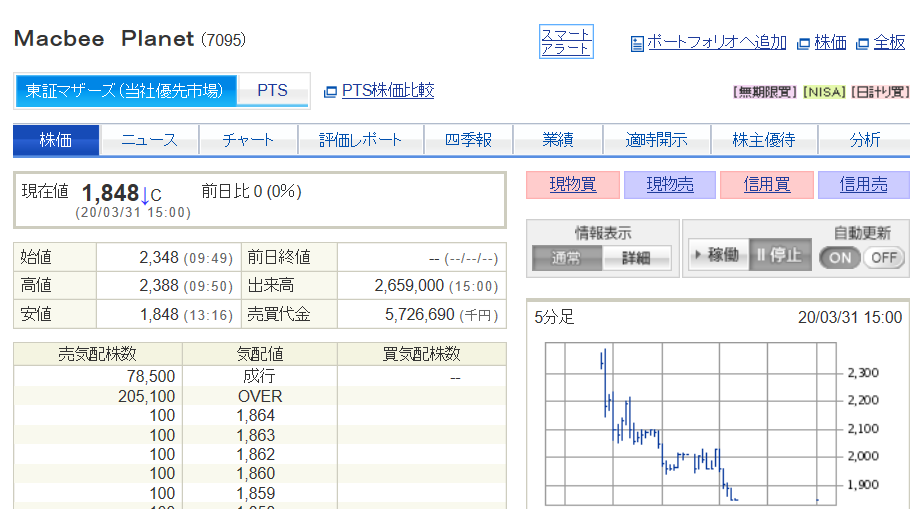Switch to the ニュース tab
This screenshot has width=922, height=509.
point(149,140)
